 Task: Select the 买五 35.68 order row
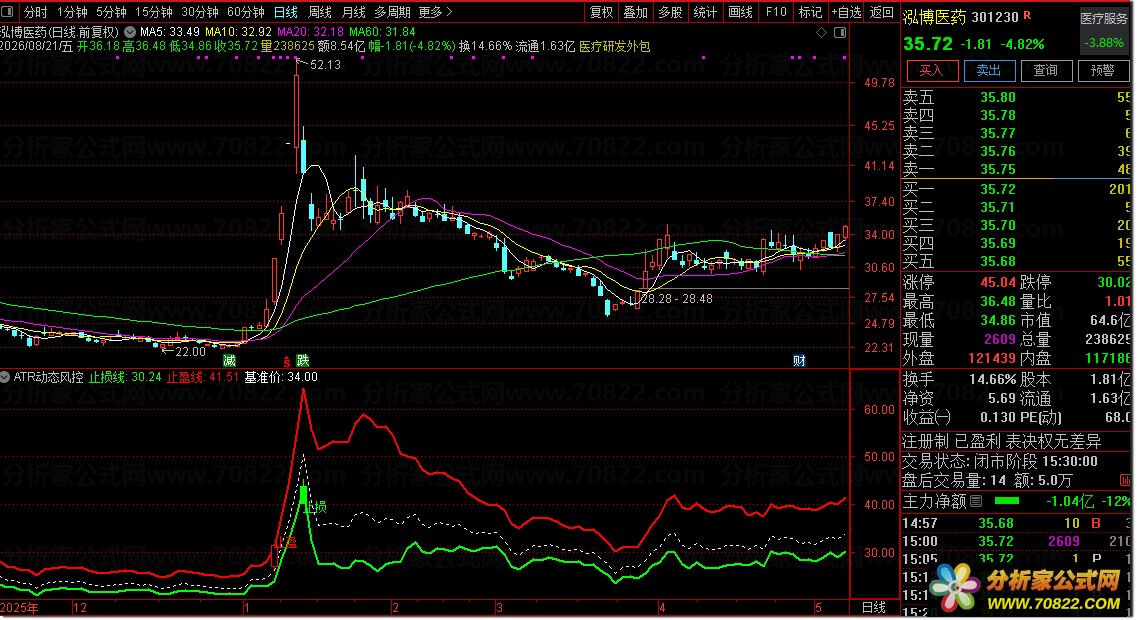coord(1016,261)
